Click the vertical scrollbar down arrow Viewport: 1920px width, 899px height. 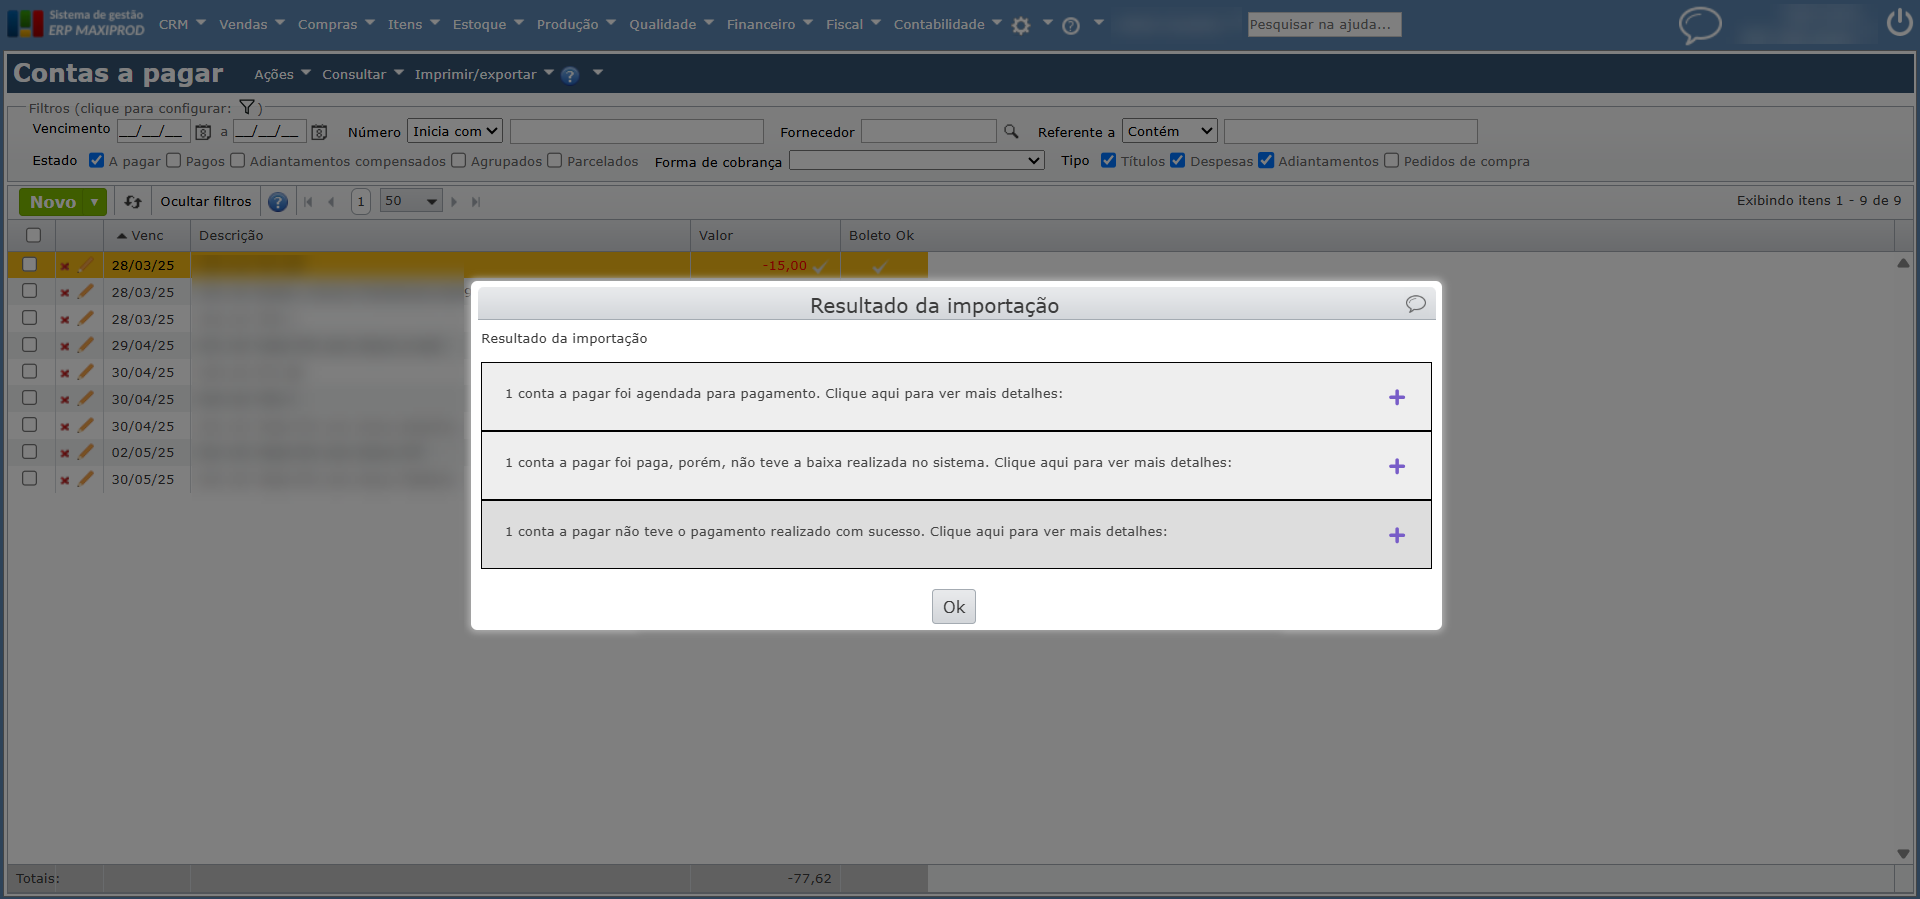click(x=1903, y=853)
